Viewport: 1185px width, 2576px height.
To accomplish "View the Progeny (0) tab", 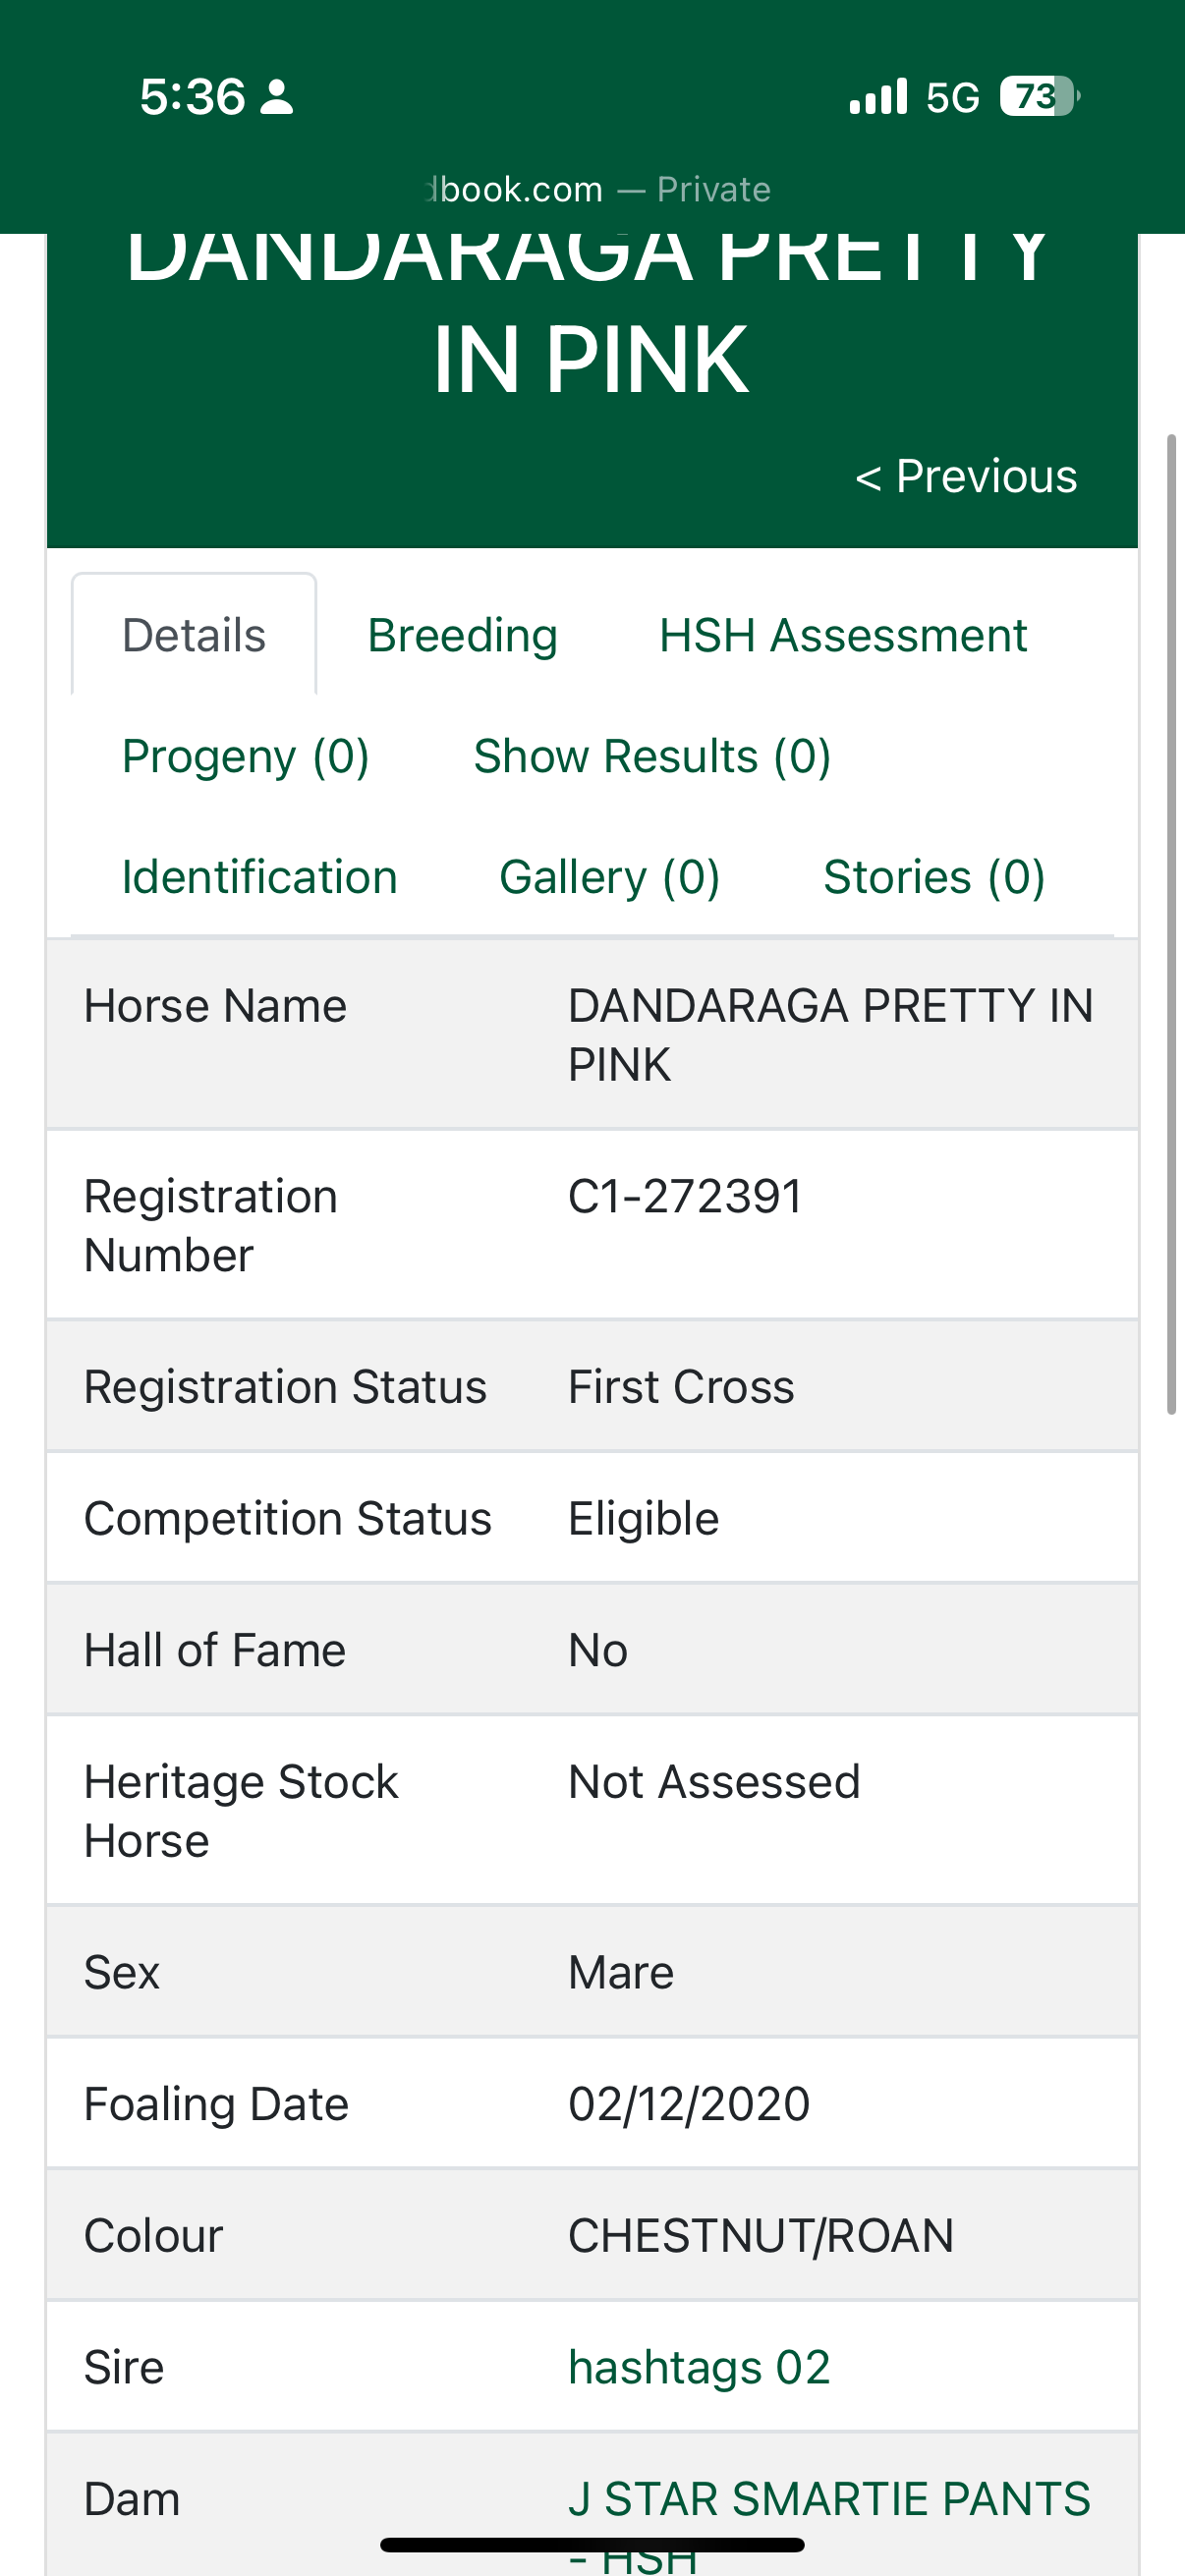I will [x=246, y=757].
